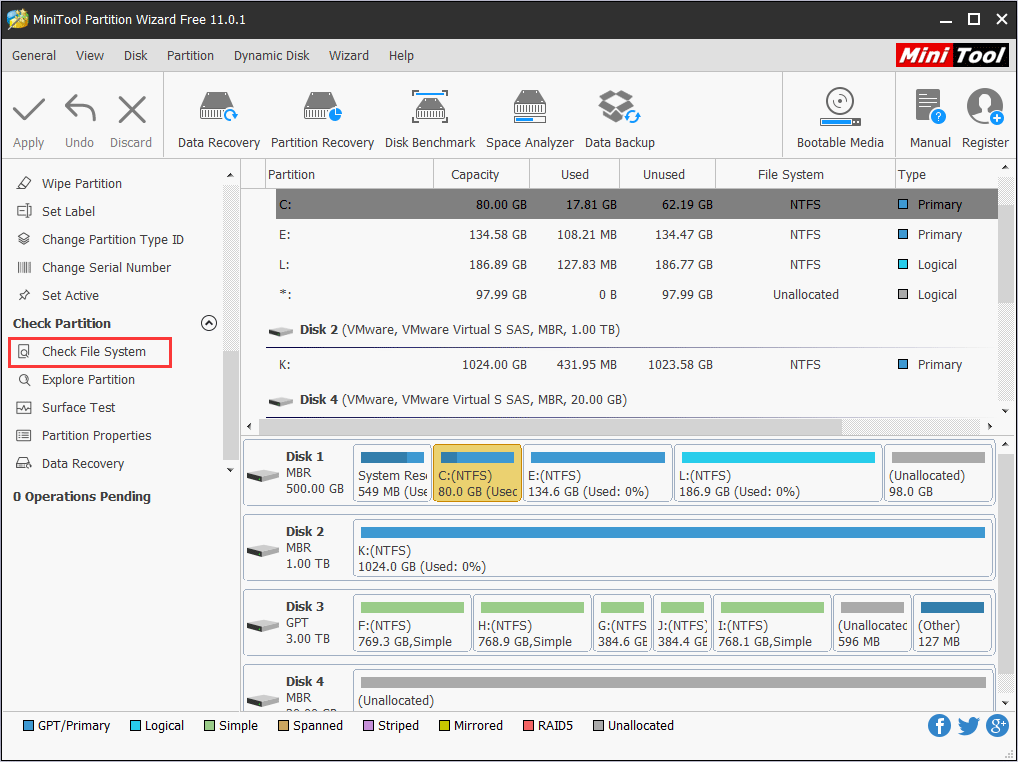Click partition list horizontal scroll right arrow

[989, 426]
